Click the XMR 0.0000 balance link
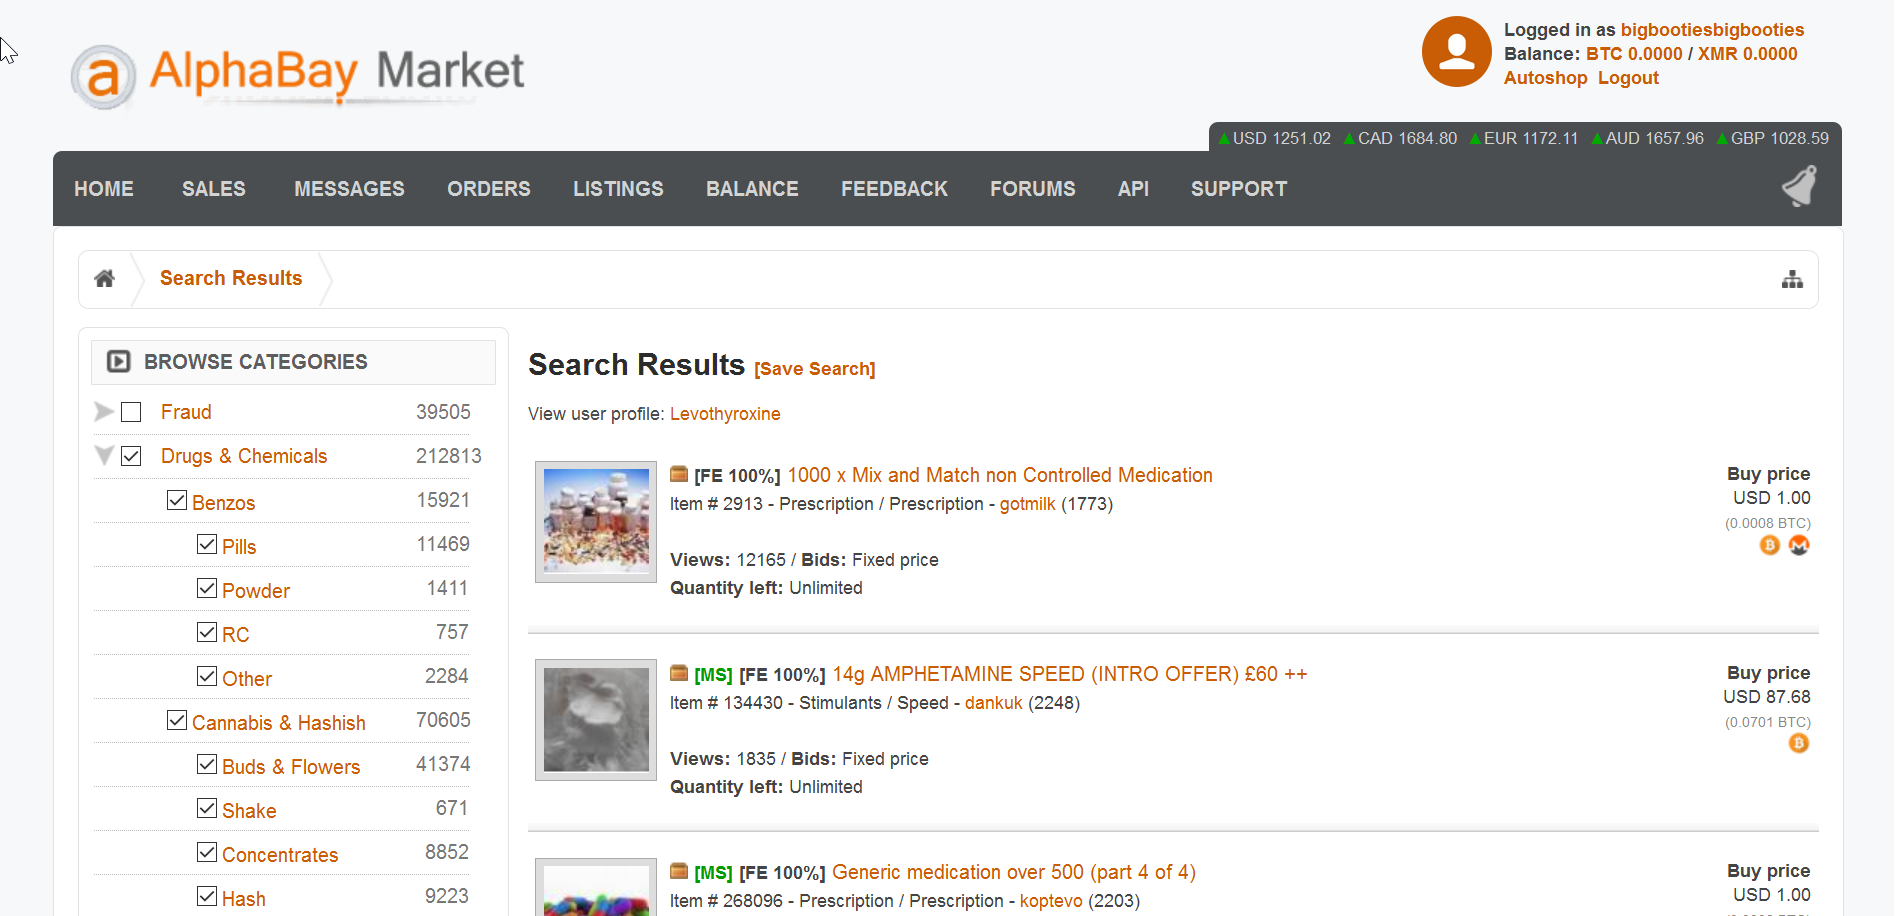1895x916 pixels. point(1747,54)
